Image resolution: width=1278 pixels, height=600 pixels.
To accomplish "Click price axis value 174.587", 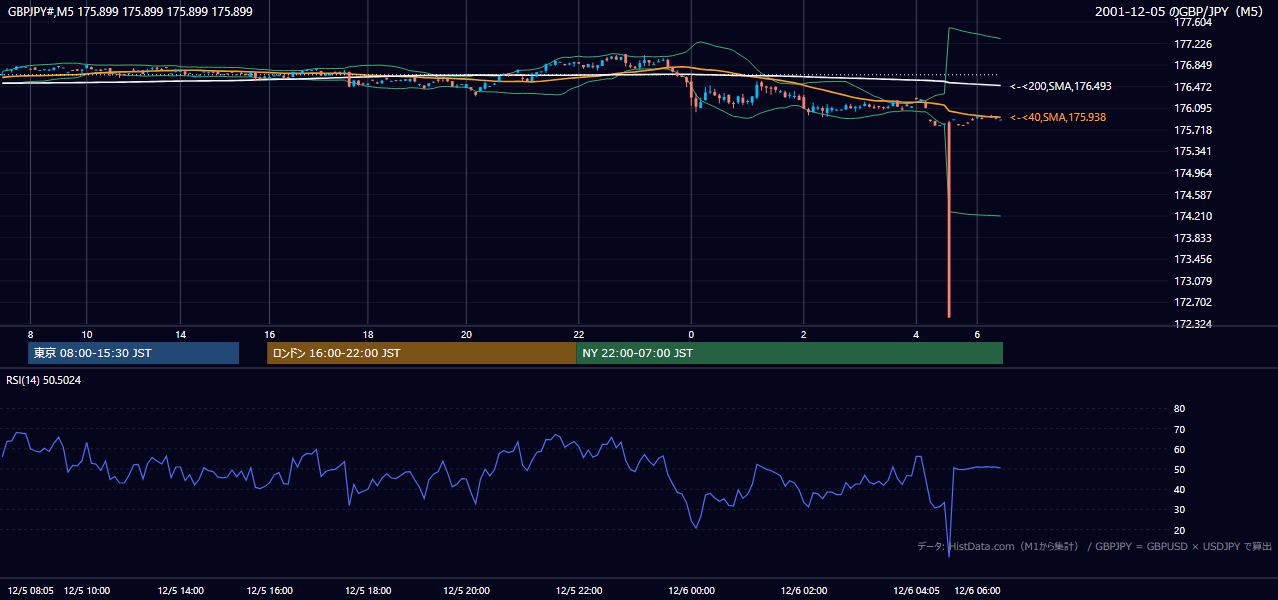I will point(1192,195).
